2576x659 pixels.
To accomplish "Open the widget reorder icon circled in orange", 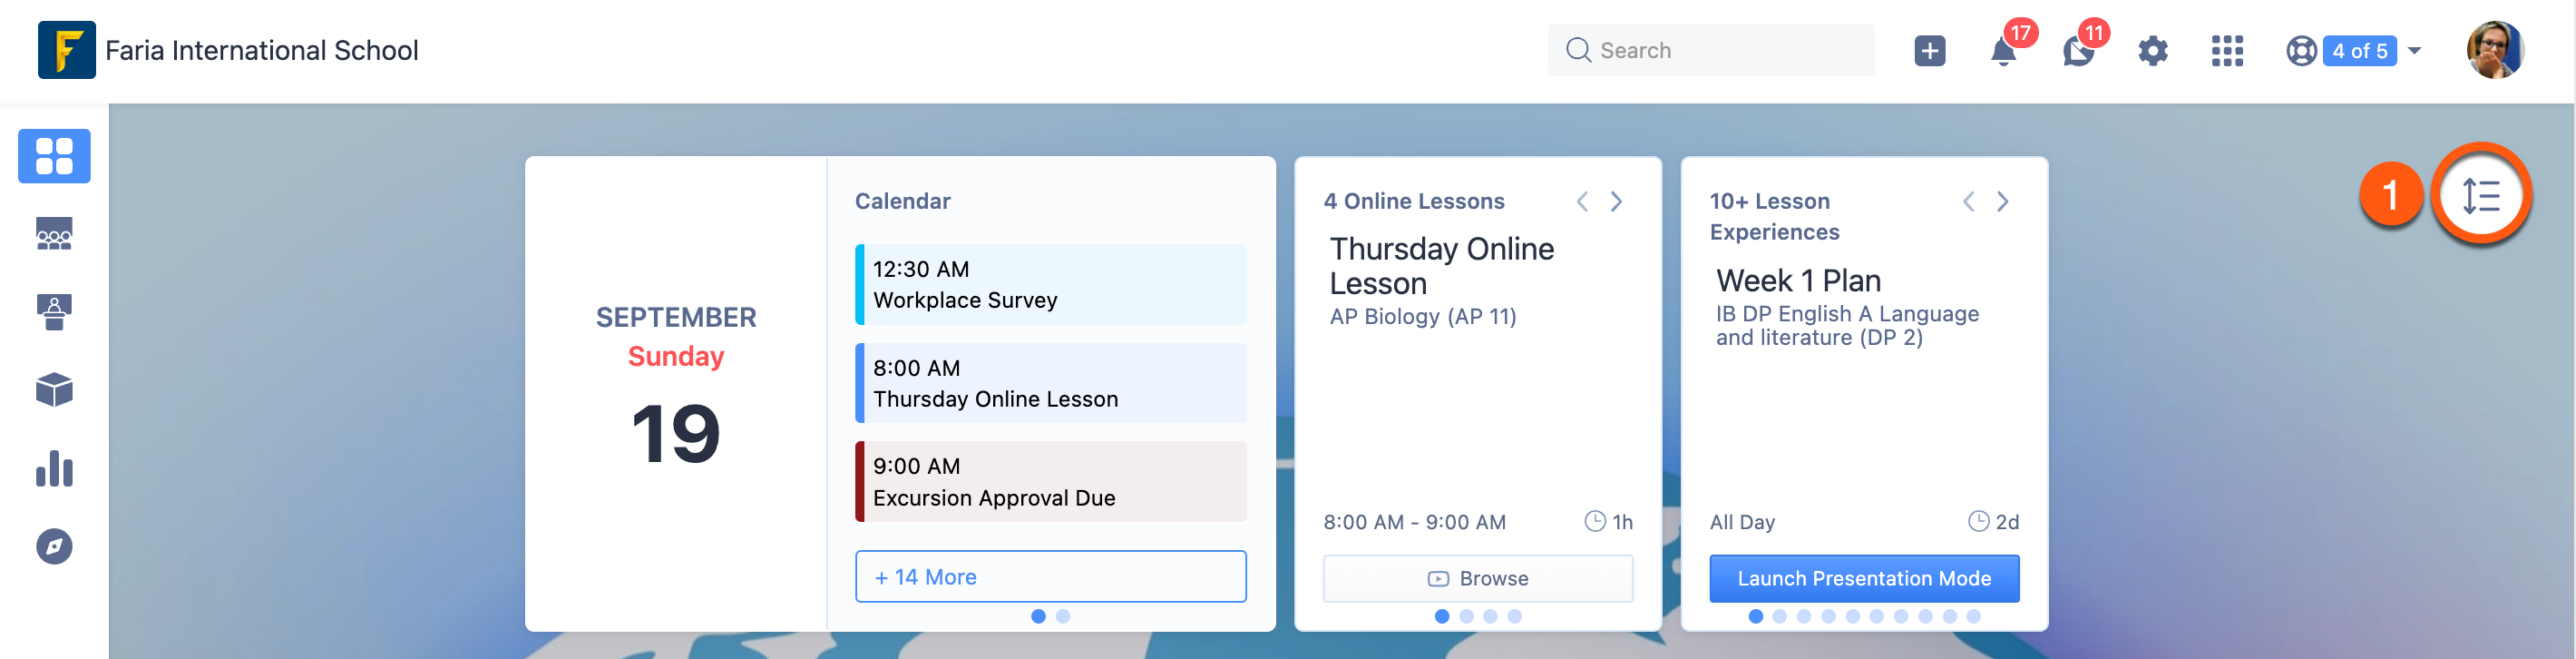I will [2481, 196].
